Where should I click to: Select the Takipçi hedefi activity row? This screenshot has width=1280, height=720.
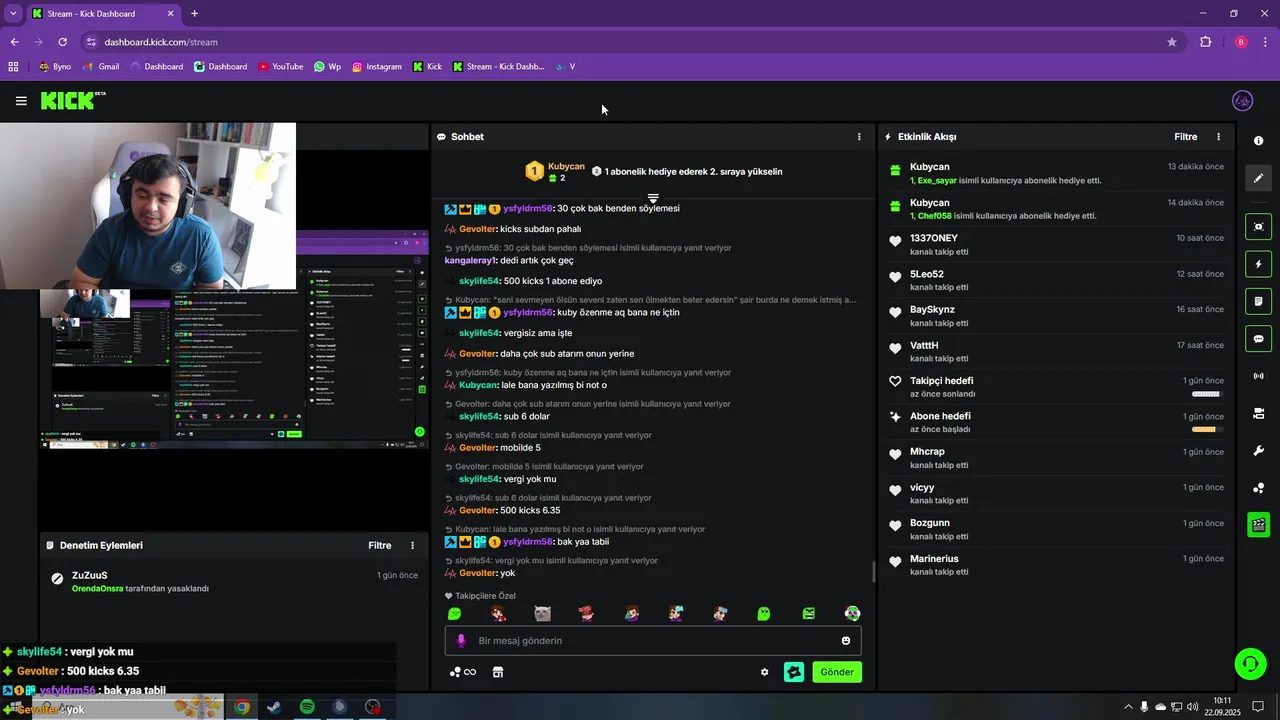click(x=1057, y=386)
